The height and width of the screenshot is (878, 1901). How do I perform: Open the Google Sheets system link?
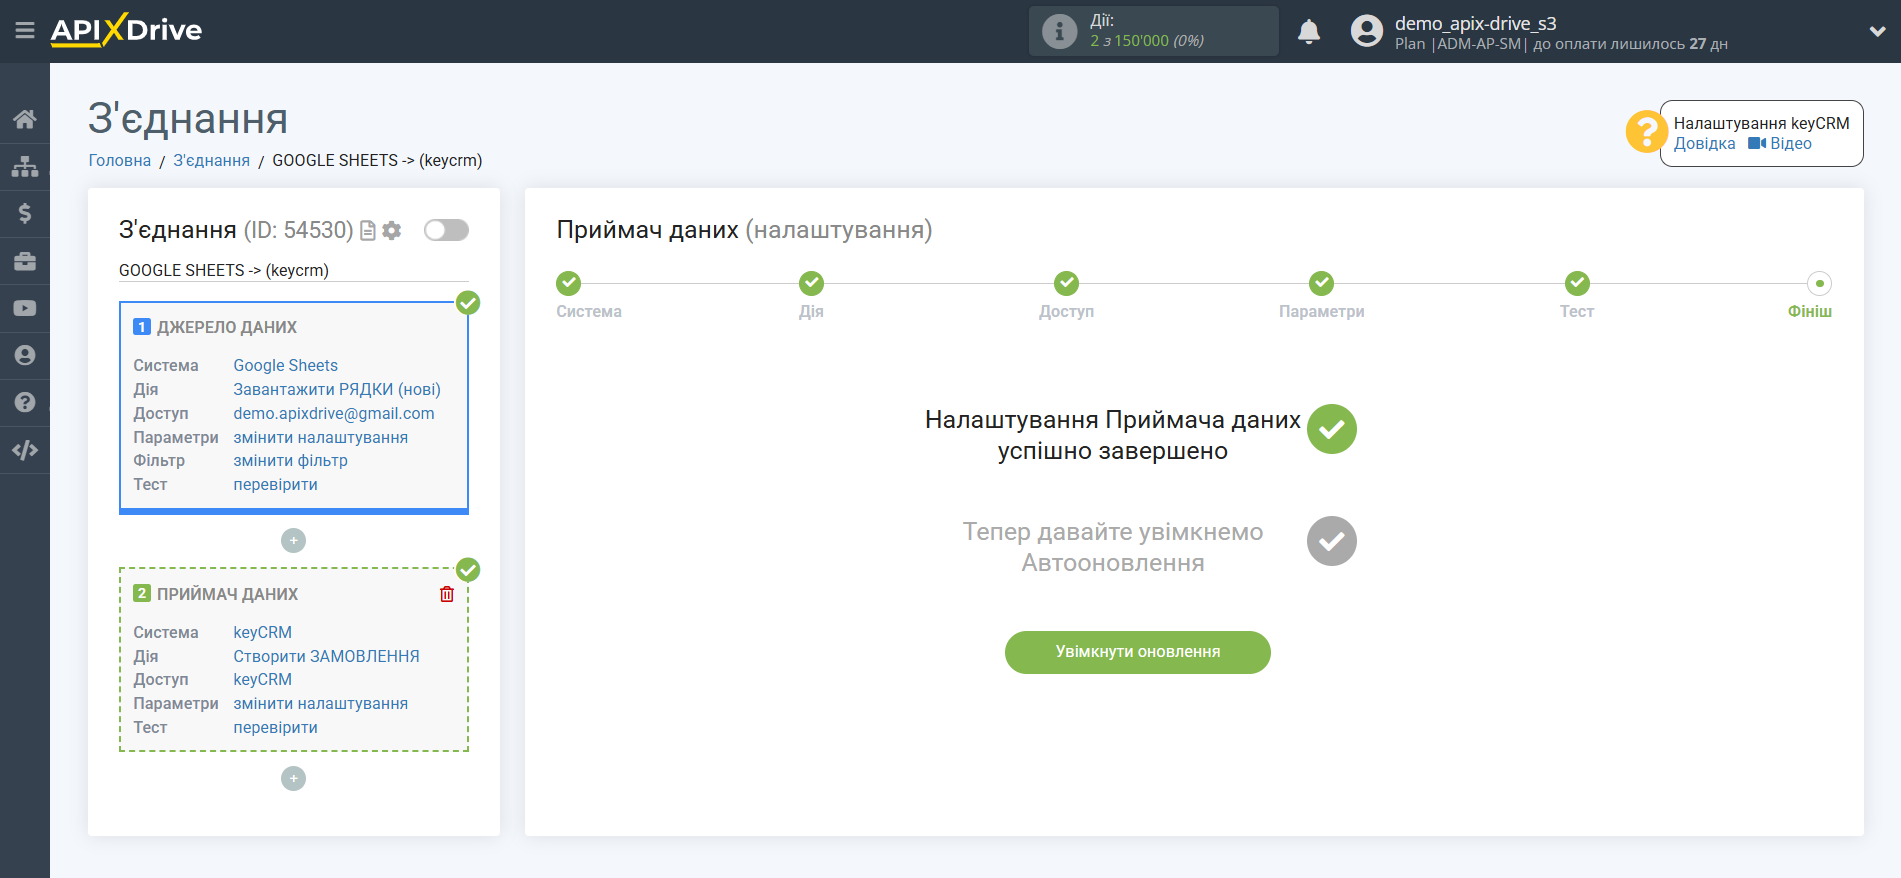point(285,365)
